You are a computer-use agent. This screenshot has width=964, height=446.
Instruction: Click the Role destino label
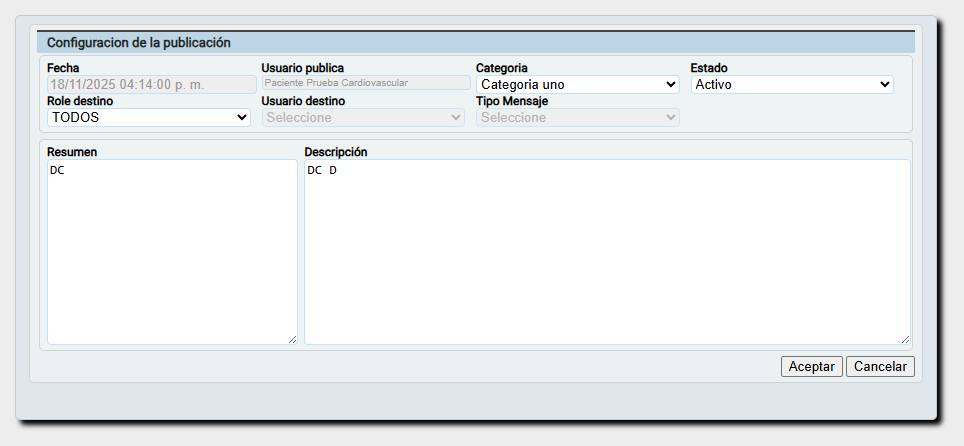pos(80,101)
